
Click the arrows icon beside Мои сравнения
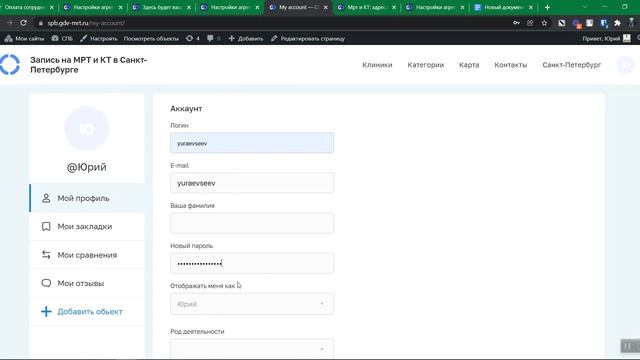(x=46, y=255)
